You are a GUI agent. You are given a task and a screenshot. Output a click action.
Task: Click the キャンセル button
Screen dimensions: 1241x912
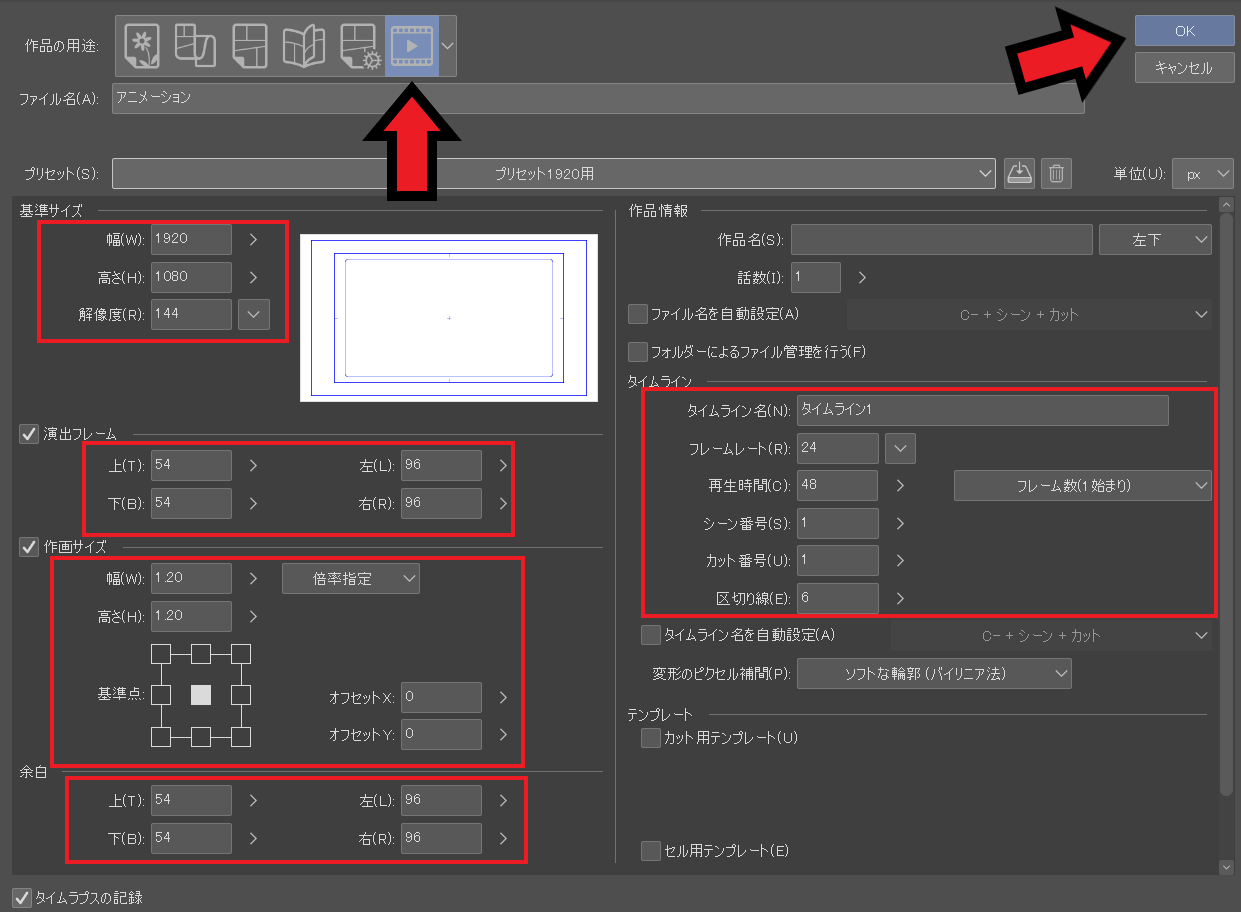1184,68
